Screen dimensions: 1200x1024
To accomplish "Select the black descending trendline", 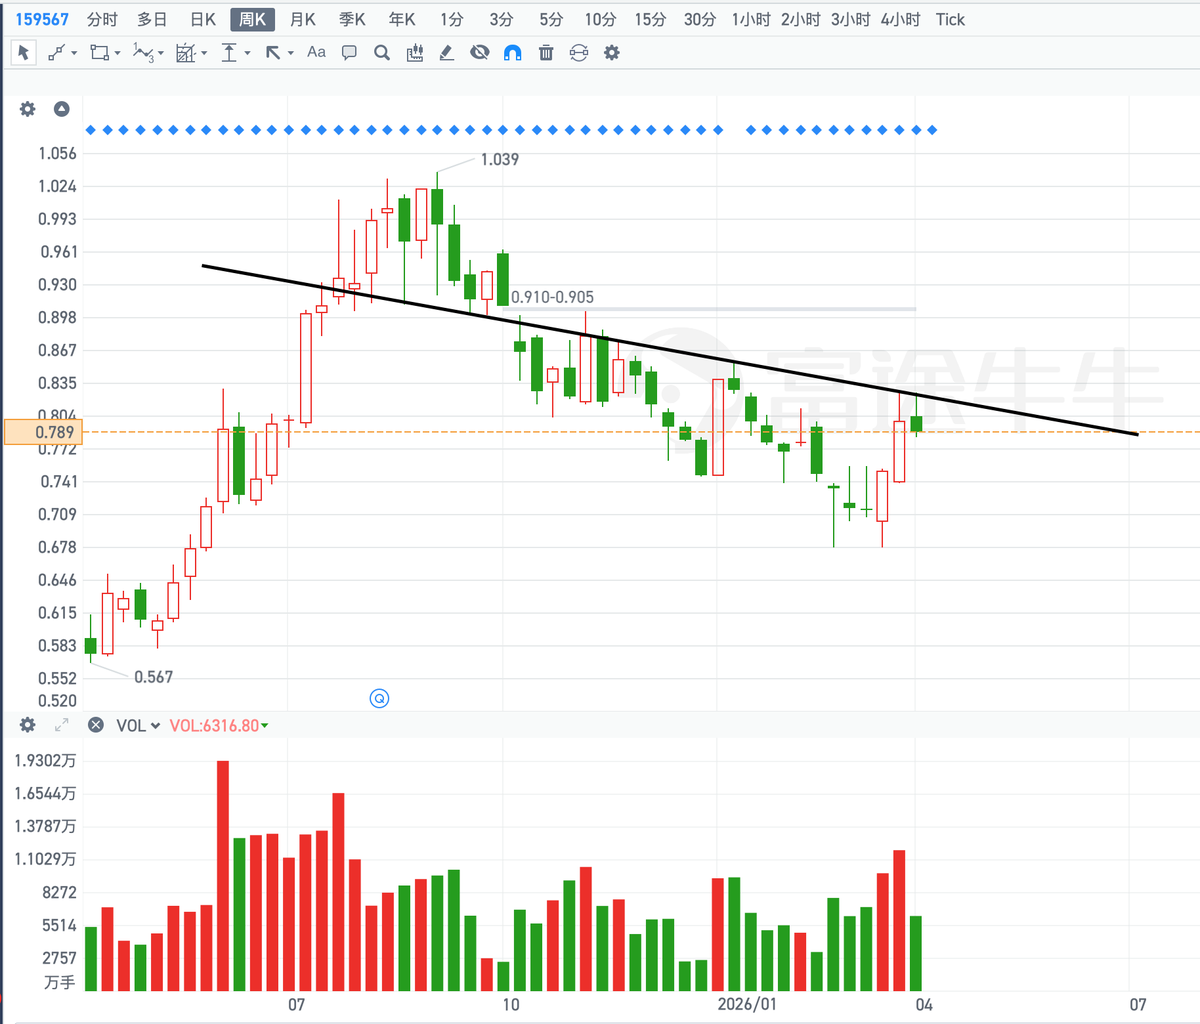I will 670,350.
